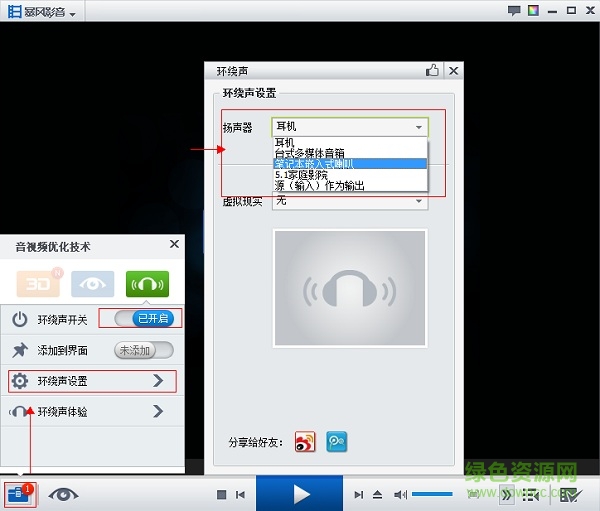Open the skin color palette icon

(535, 11)
